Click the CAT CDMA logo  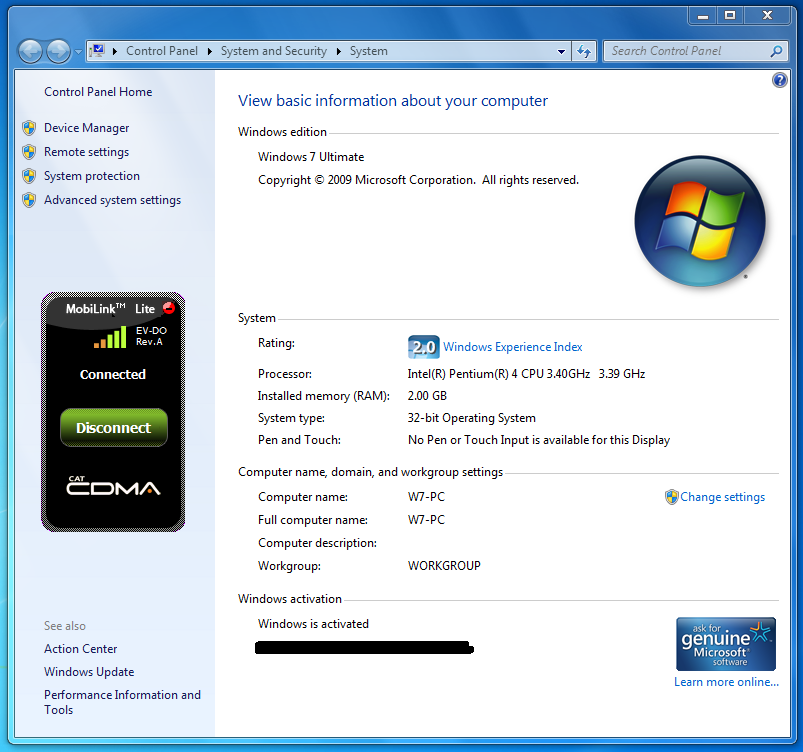click(x=113, y=486)
